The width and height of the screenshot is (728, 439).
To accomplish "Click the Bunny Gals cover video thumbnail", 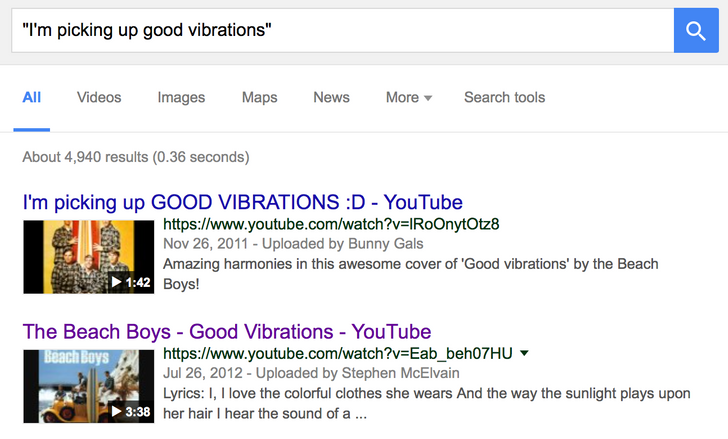I will click(x=88, y=256).
